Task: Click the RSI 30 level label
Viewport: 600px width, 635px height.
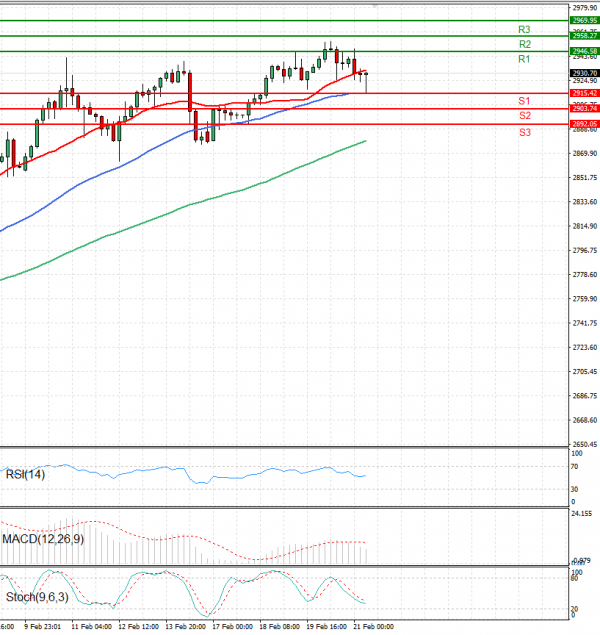Action: click(574, 489)
